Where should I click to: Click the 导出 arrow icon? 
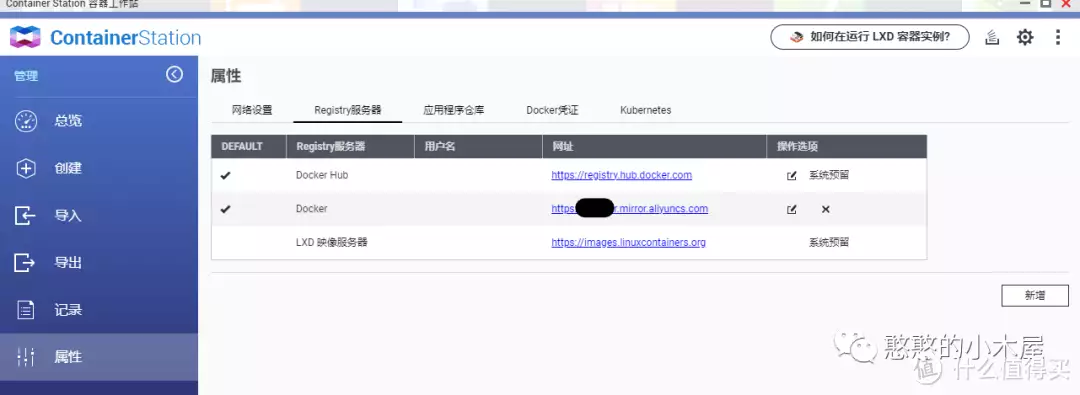(25, 263)
